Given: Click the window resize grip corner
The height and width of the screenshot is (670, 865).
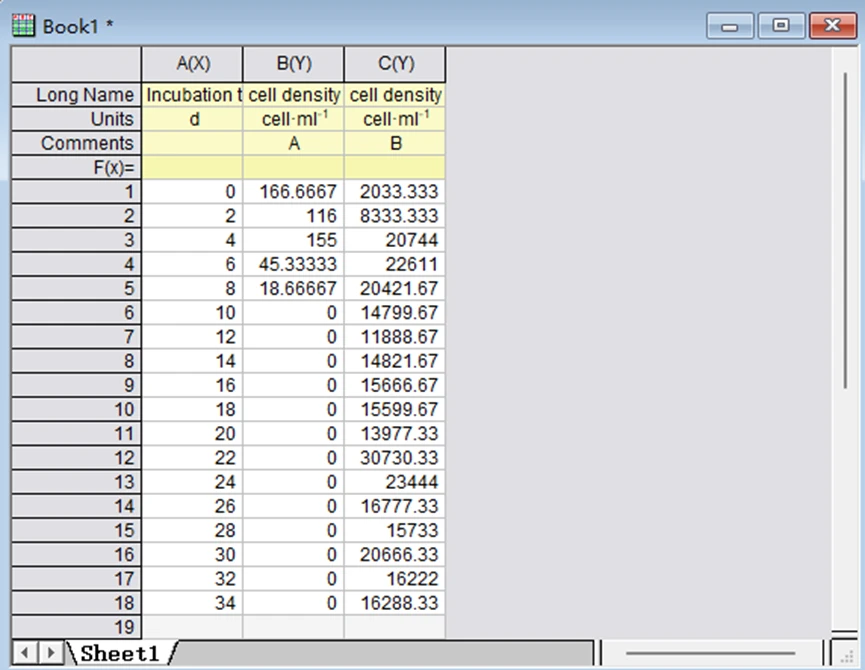Looking at the screenshot, I should coord(845,654).
